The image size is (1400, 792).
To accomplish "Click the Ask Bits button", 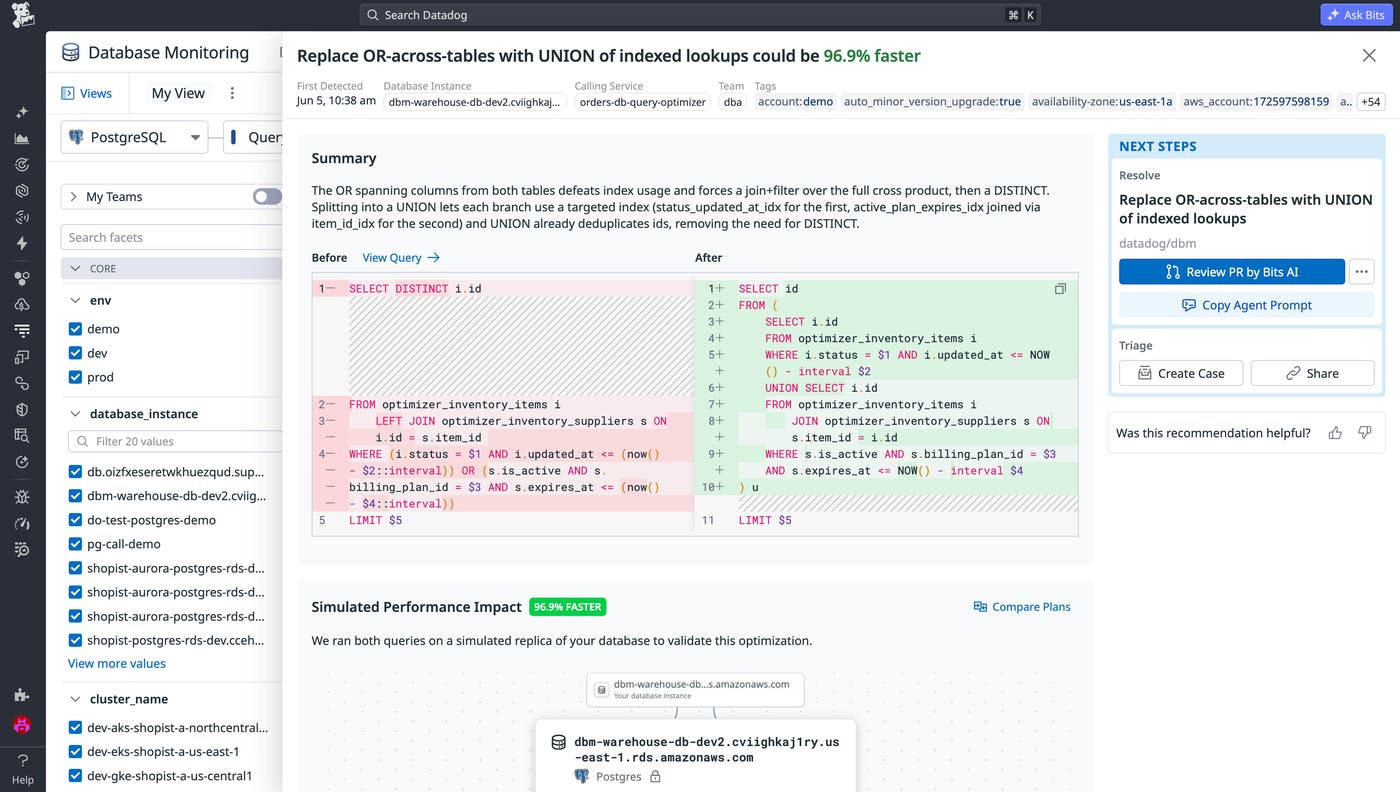I will point(1356,15).
